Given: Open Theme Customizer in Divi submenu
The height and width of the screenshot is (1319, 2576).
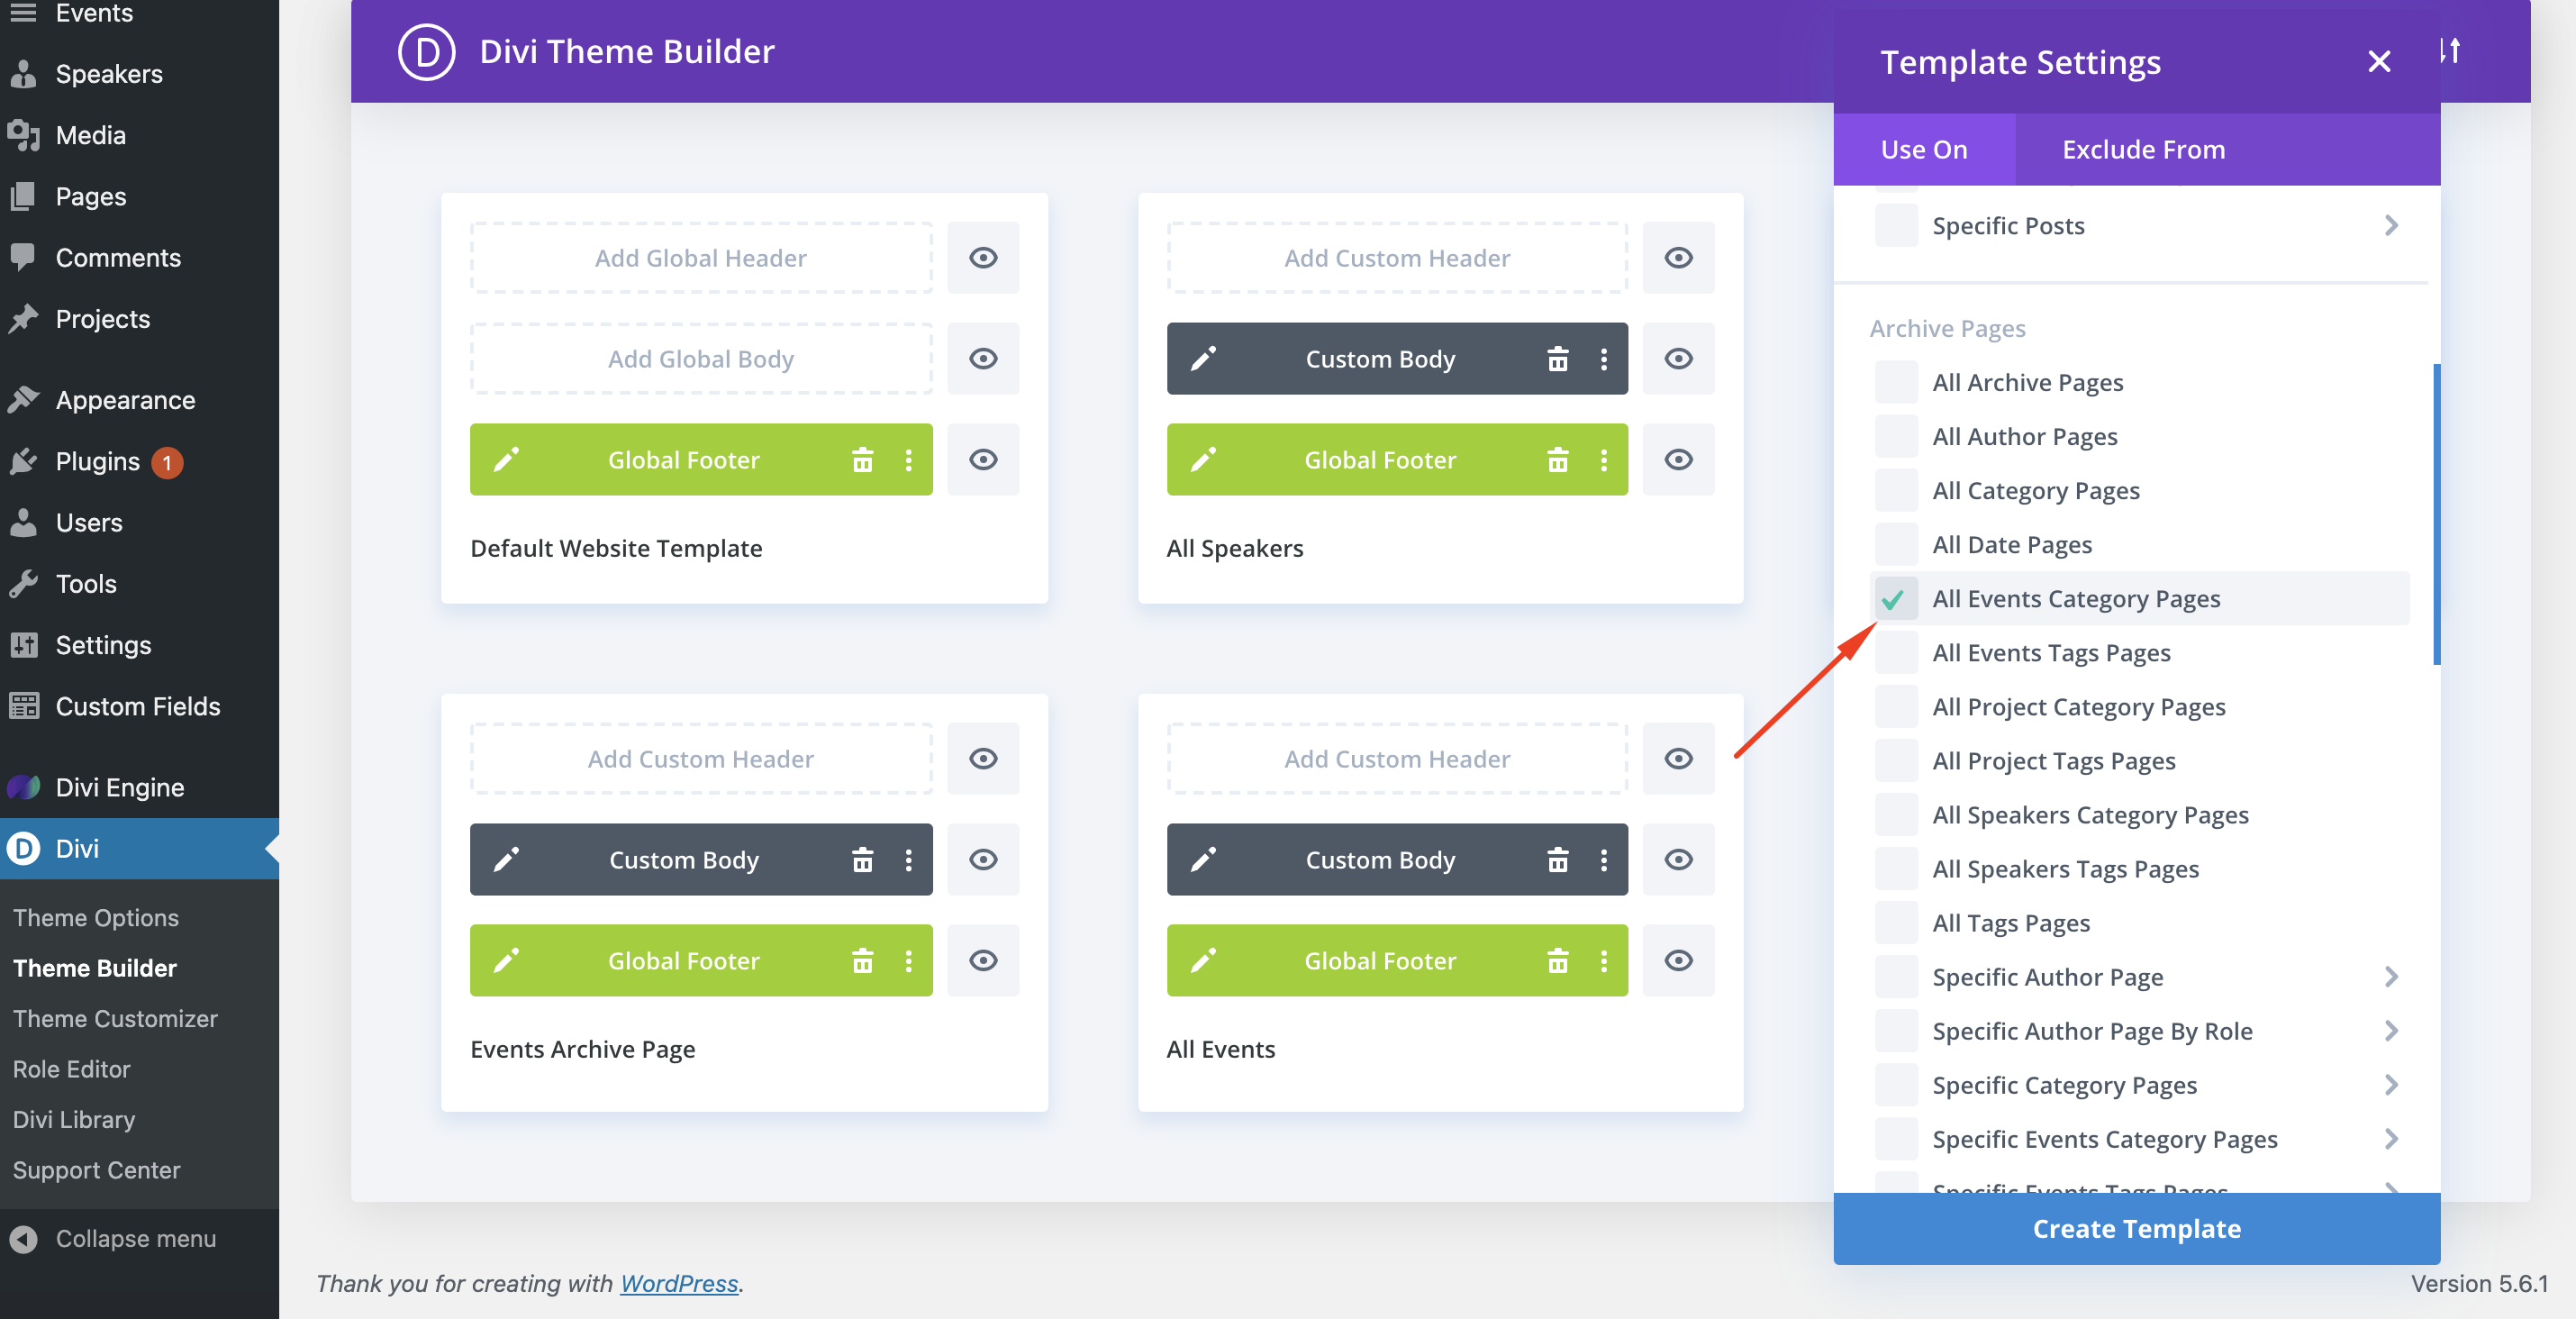Looking at the screenshot, I should pyautogui.click(x=115, y=1018).
